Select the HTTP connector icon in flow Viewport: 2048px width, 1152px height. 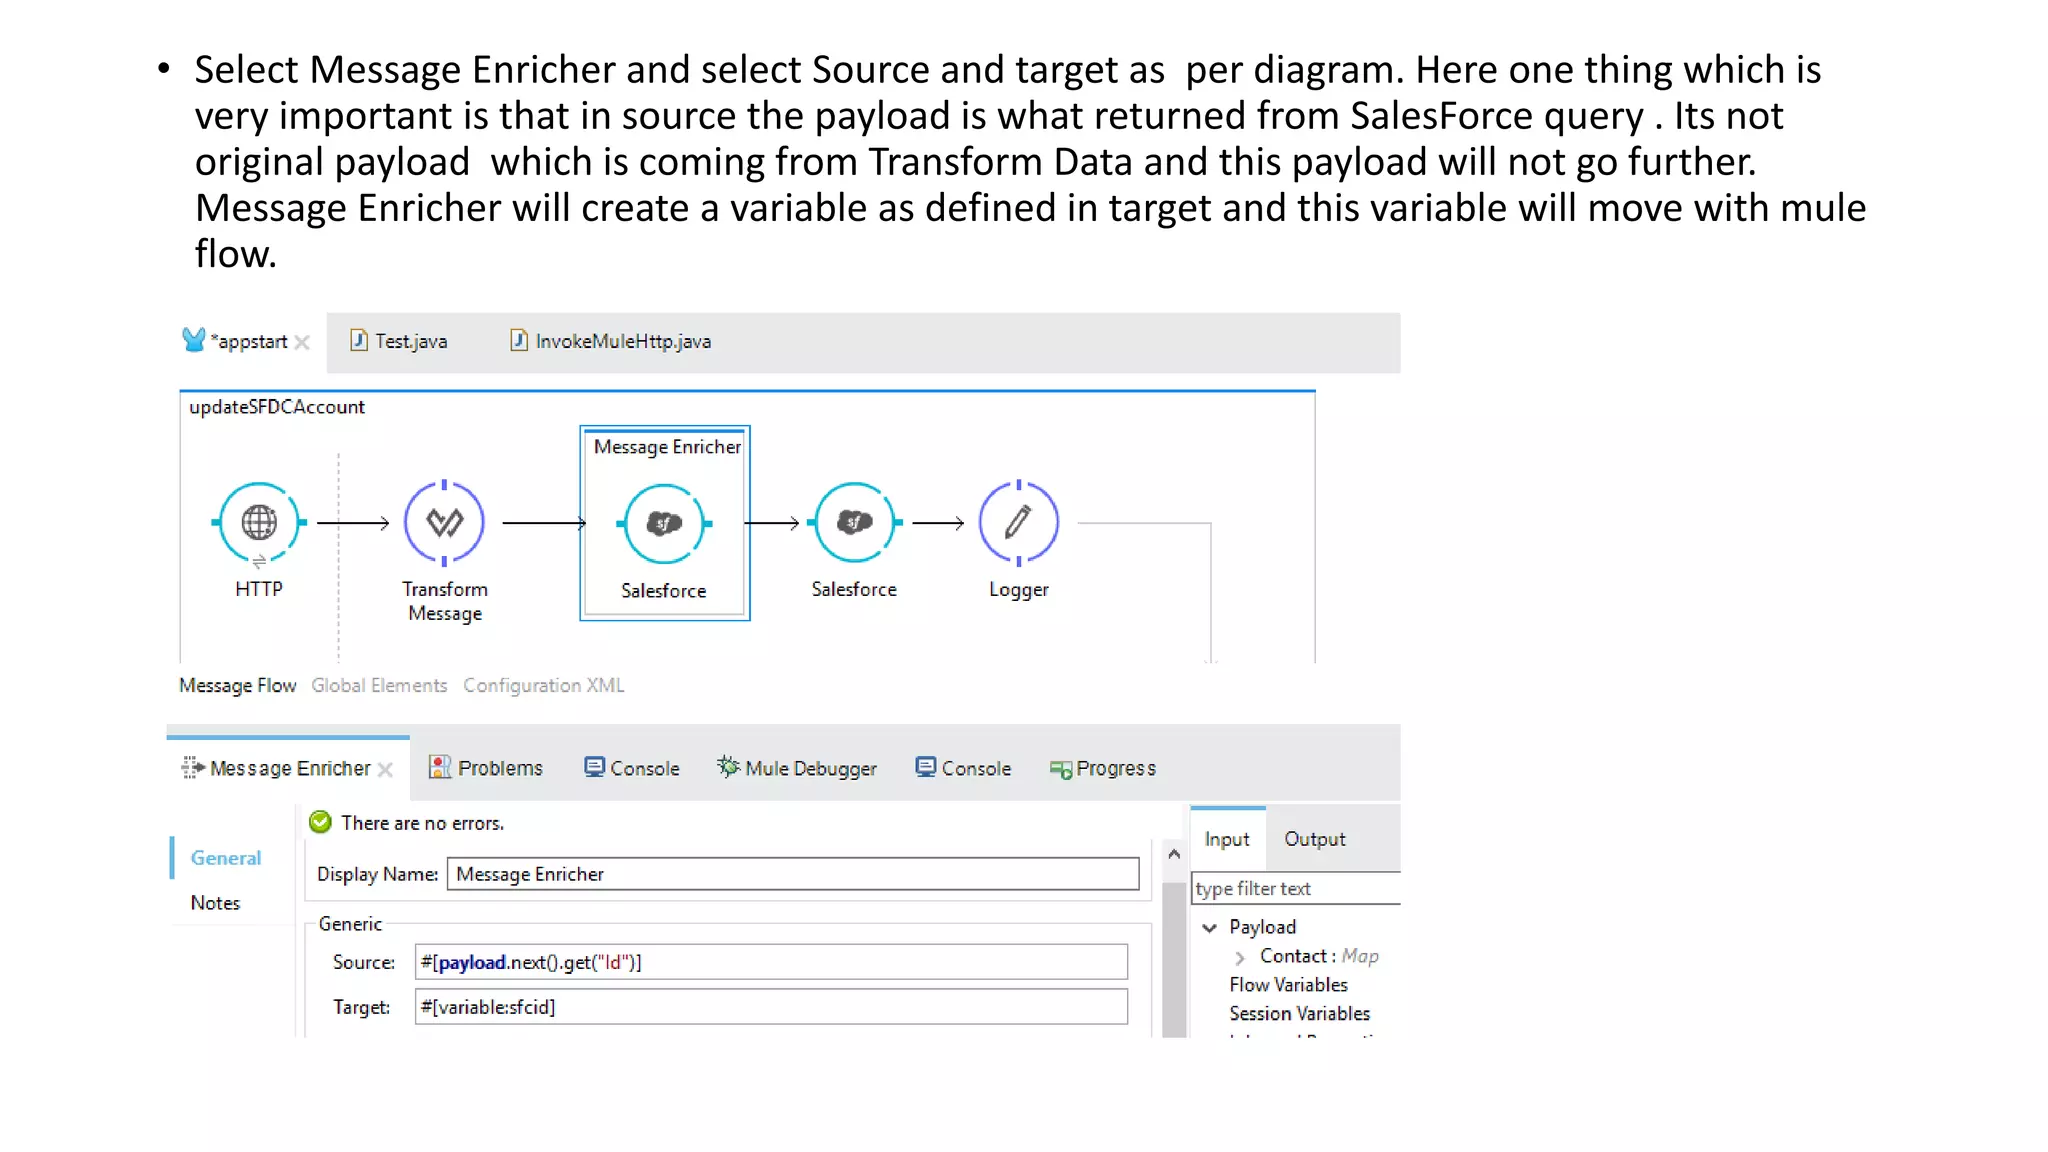(x=259, y=523)
